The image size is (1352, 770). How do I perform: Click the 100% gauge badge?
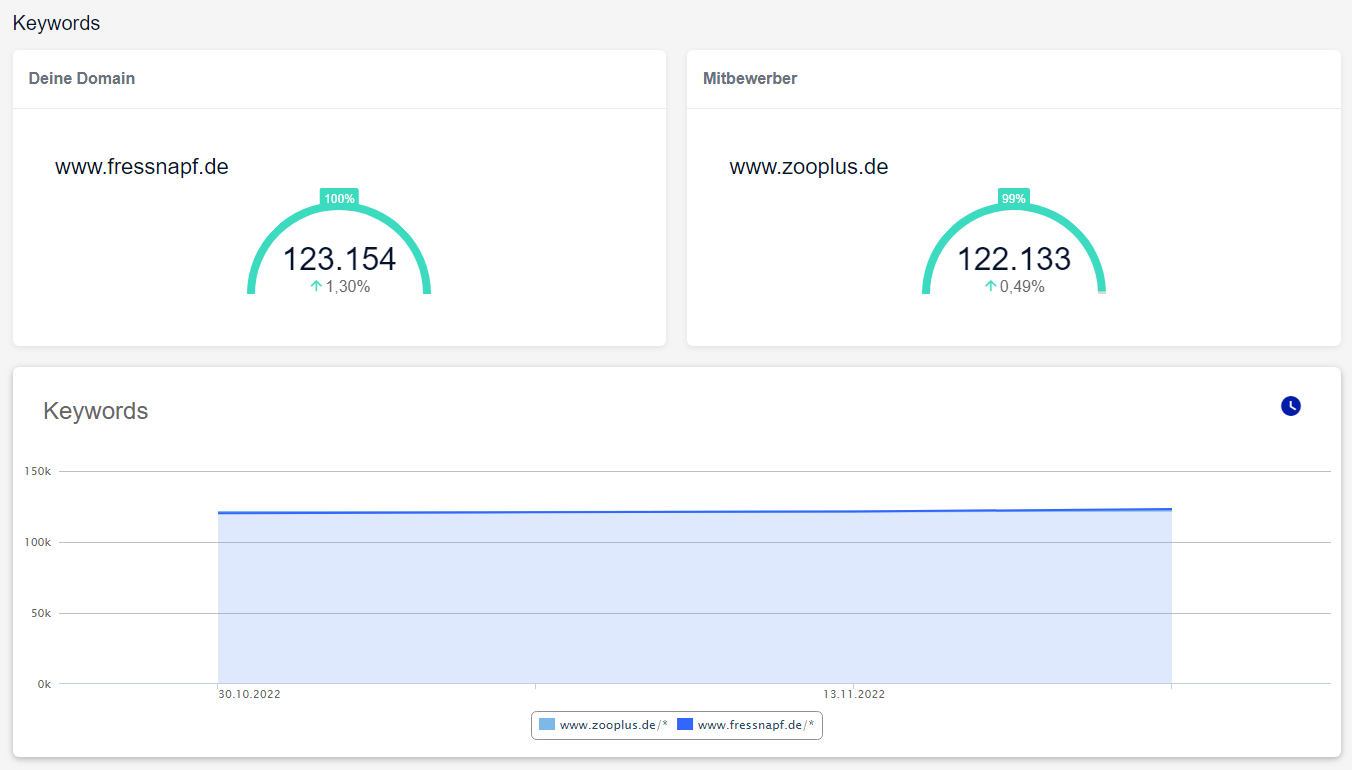[339, 198]
